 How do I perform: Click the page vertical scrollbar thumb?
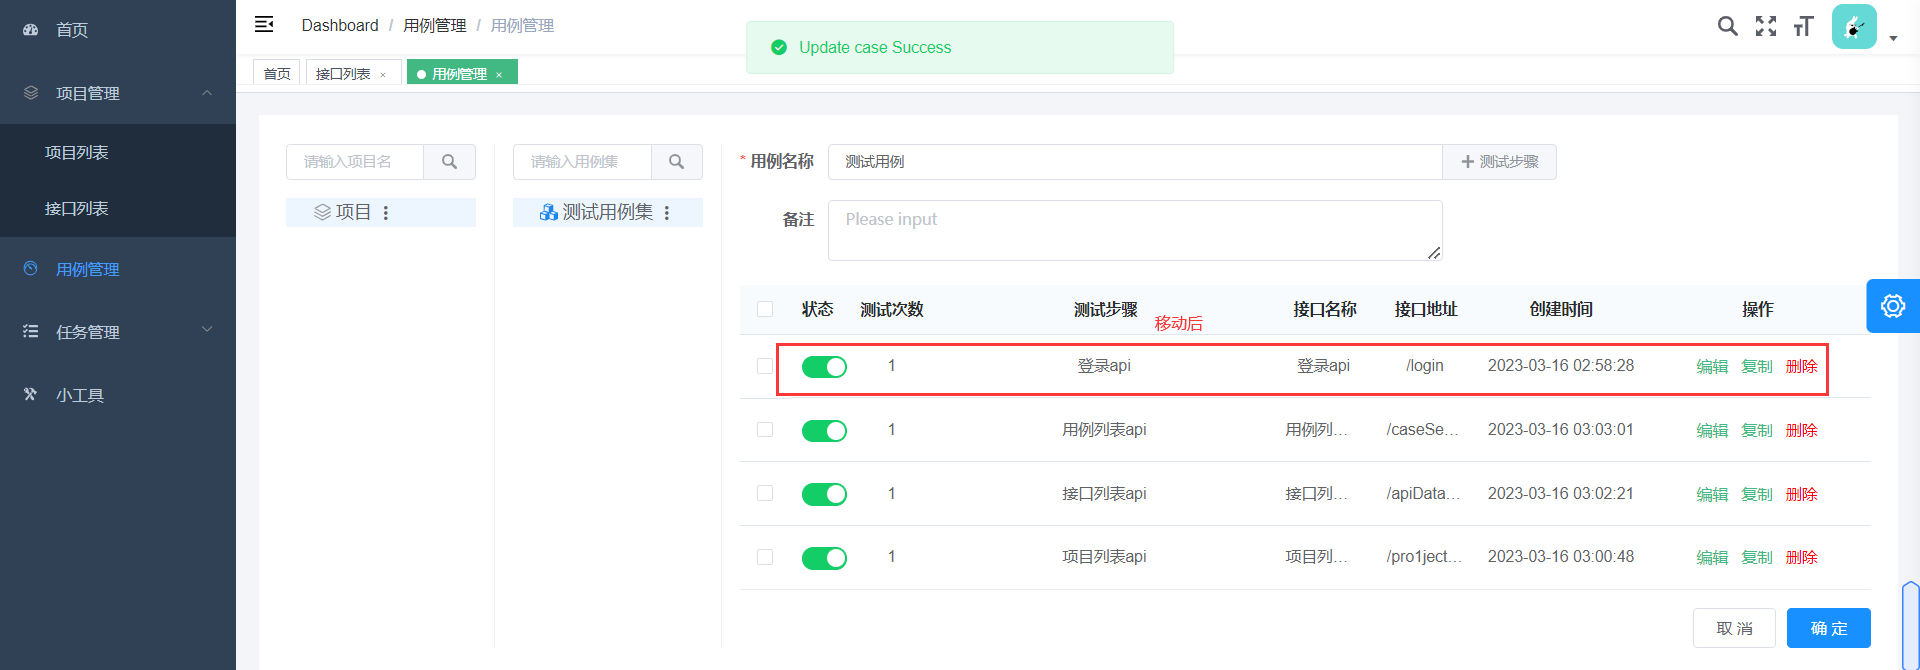click(x=1911, y=625)
